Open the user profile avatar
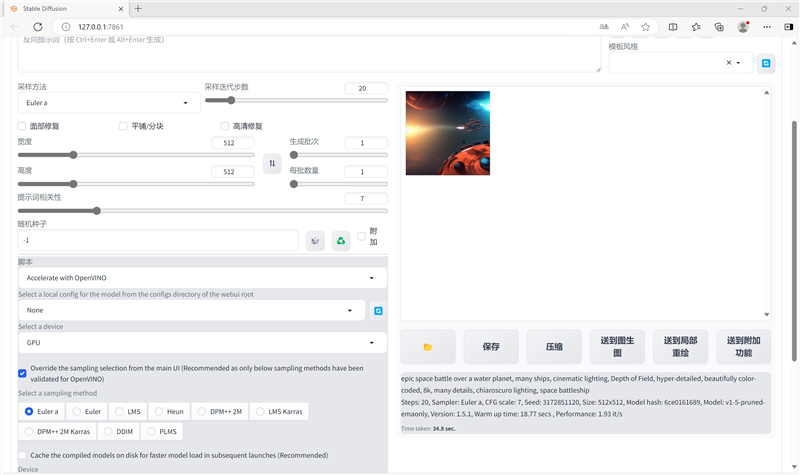Image resolution: width=800 pixels, height=475 pixels. (743, 27)
